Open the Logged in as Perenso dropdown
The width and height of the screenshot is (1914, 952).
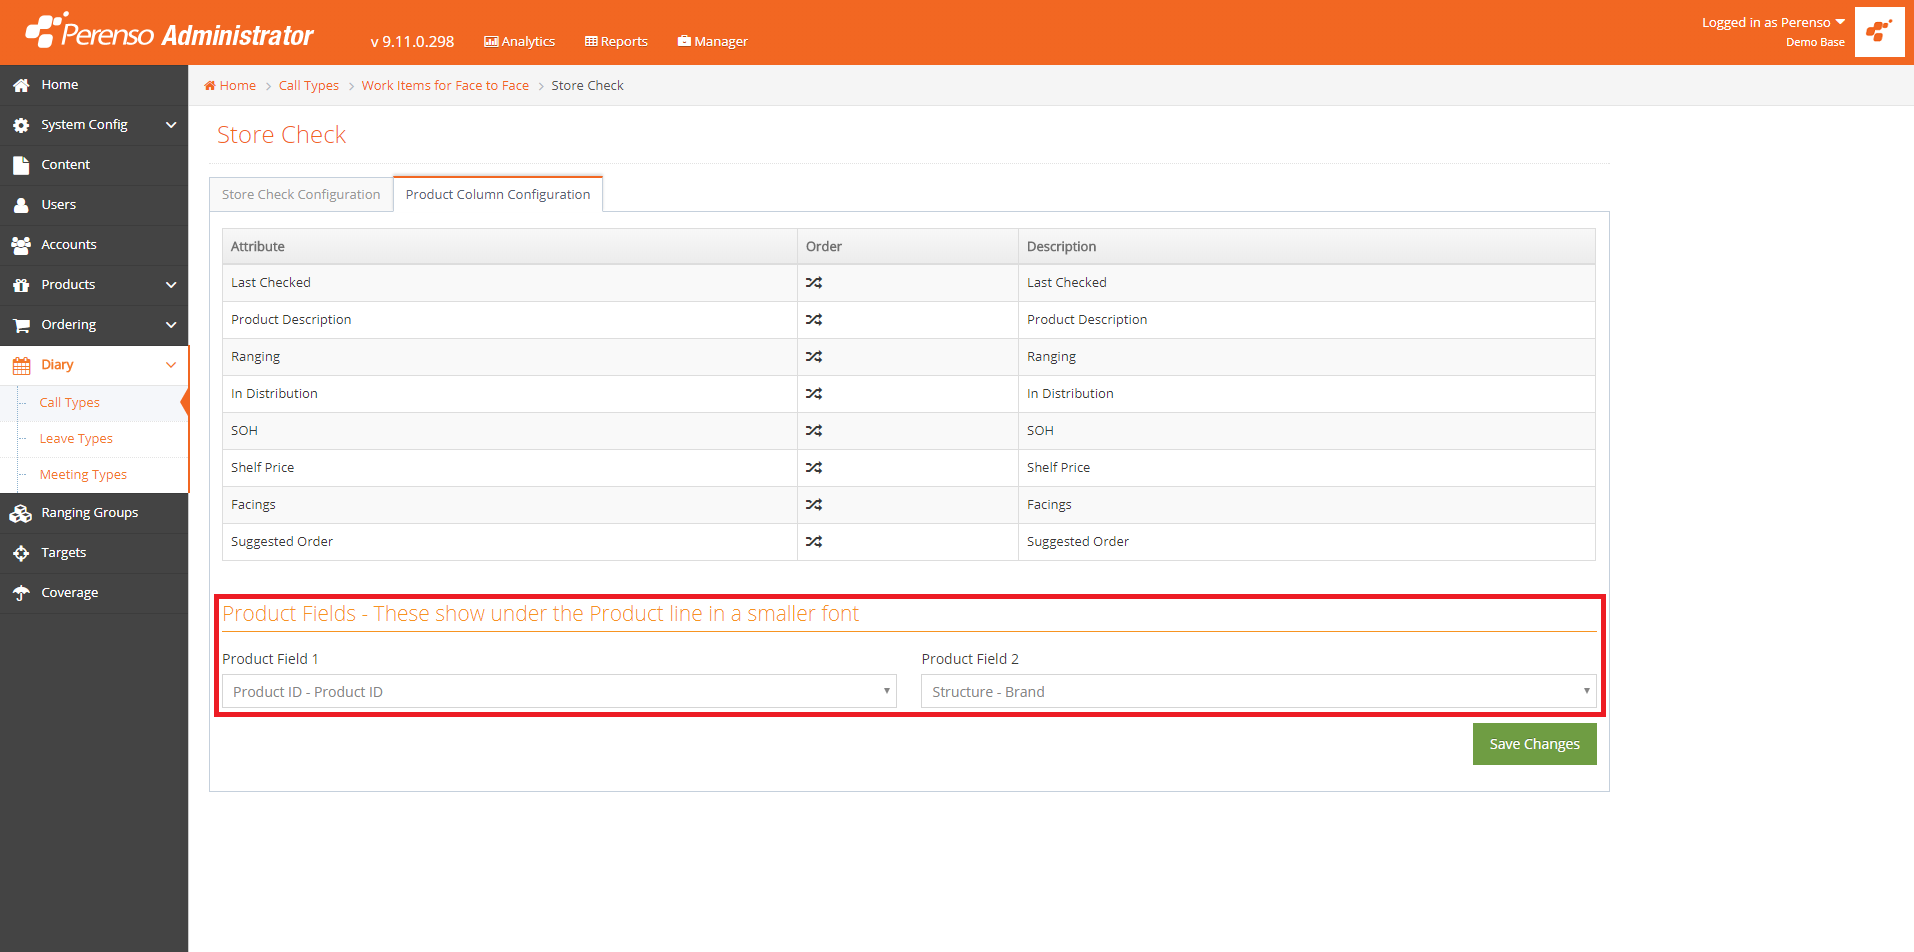[x=1773, y=22]
